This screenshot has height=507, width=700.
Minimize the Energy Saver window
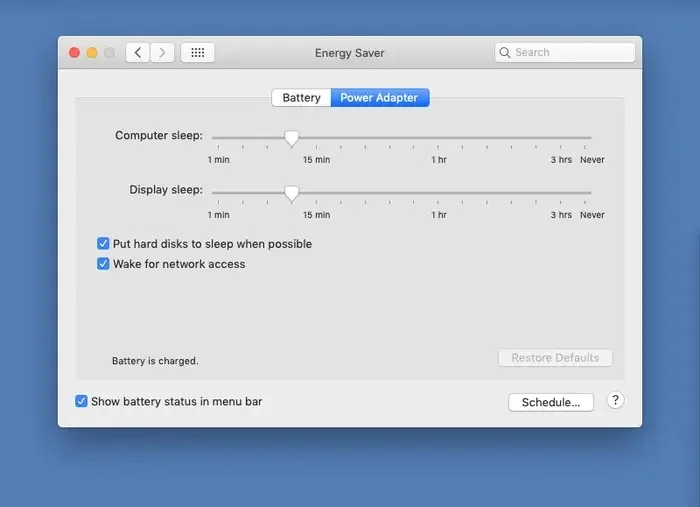coord(92,52)
